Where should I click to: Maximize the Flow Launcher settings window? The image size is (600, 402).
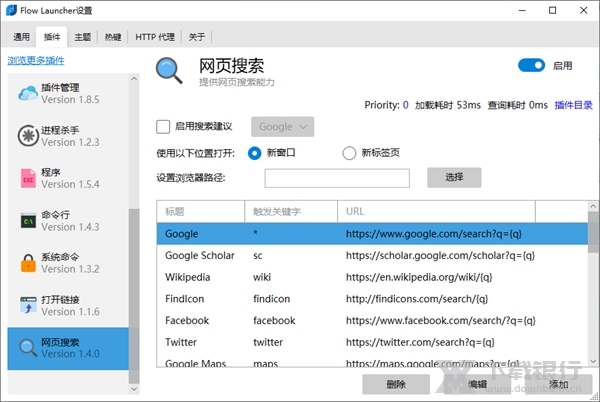click(x=553, y=10)
